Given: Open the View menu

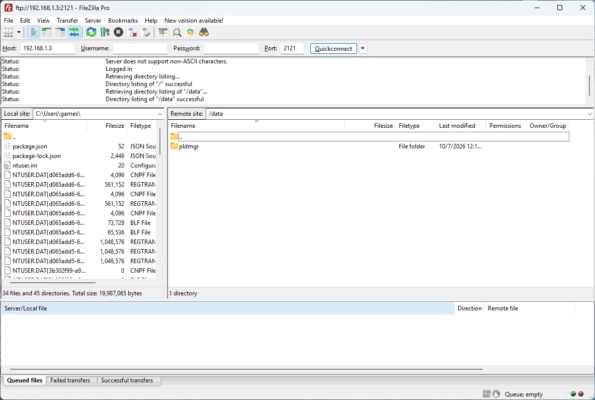Looking at the screenshot, I should 43,20.
